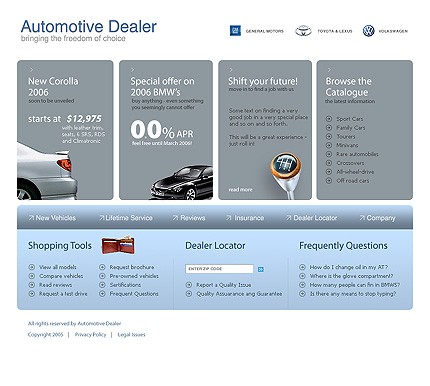Open the New Vehicles menu item
Screen dimensions: 430x386
[52, 218]
